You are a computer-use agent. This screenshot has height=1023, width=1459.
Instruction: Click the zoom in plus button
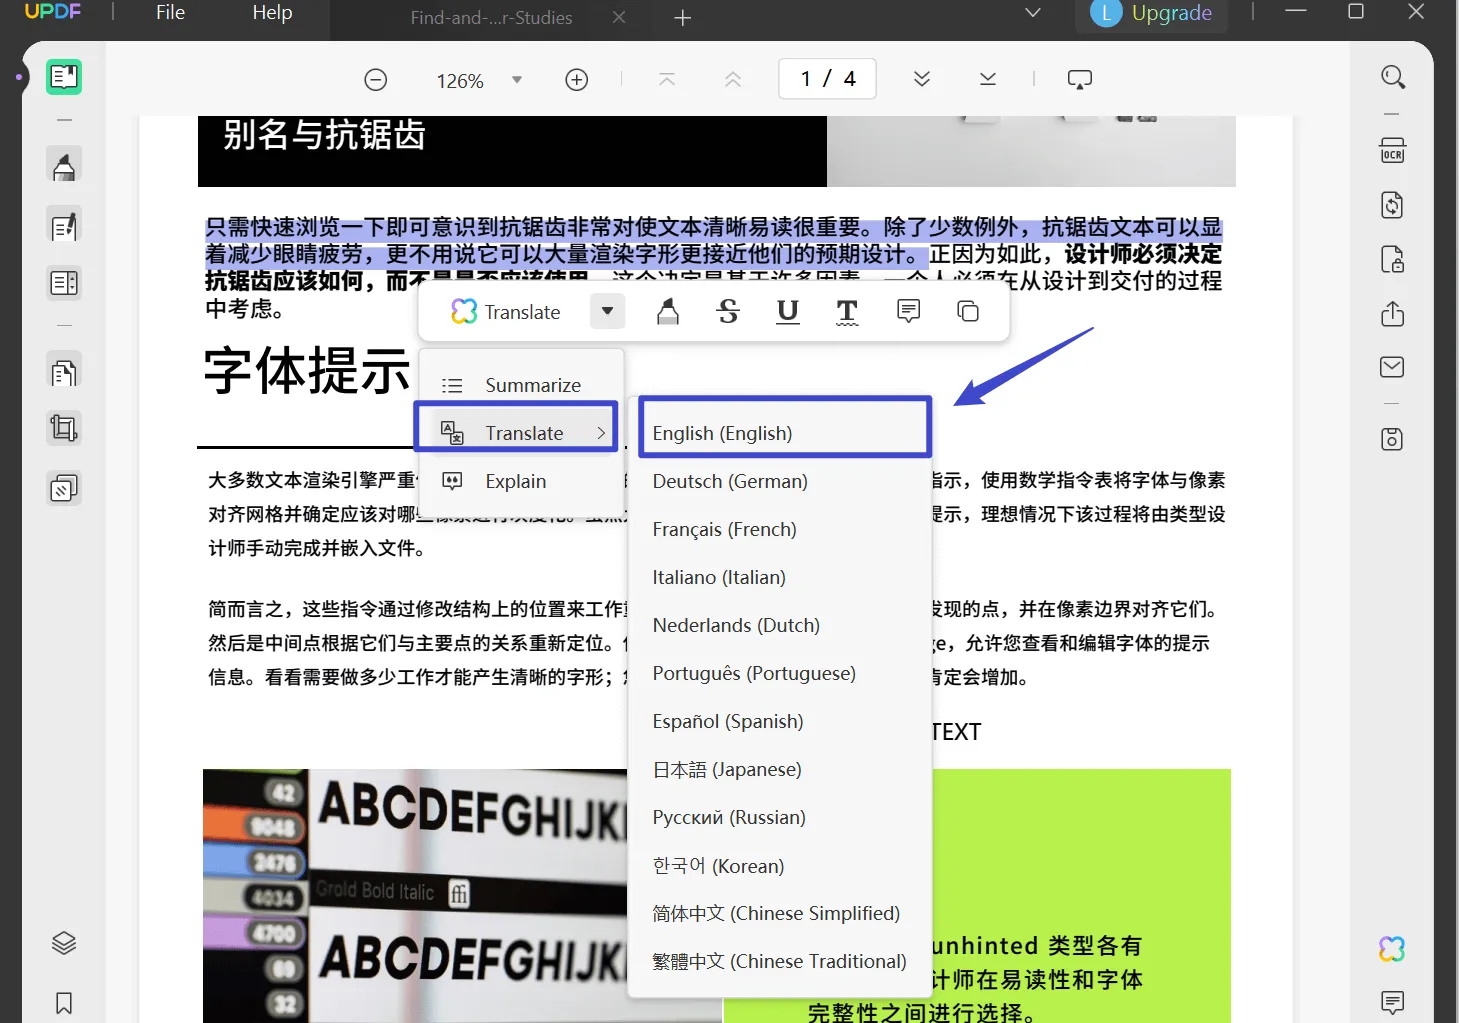coord(577,80)
